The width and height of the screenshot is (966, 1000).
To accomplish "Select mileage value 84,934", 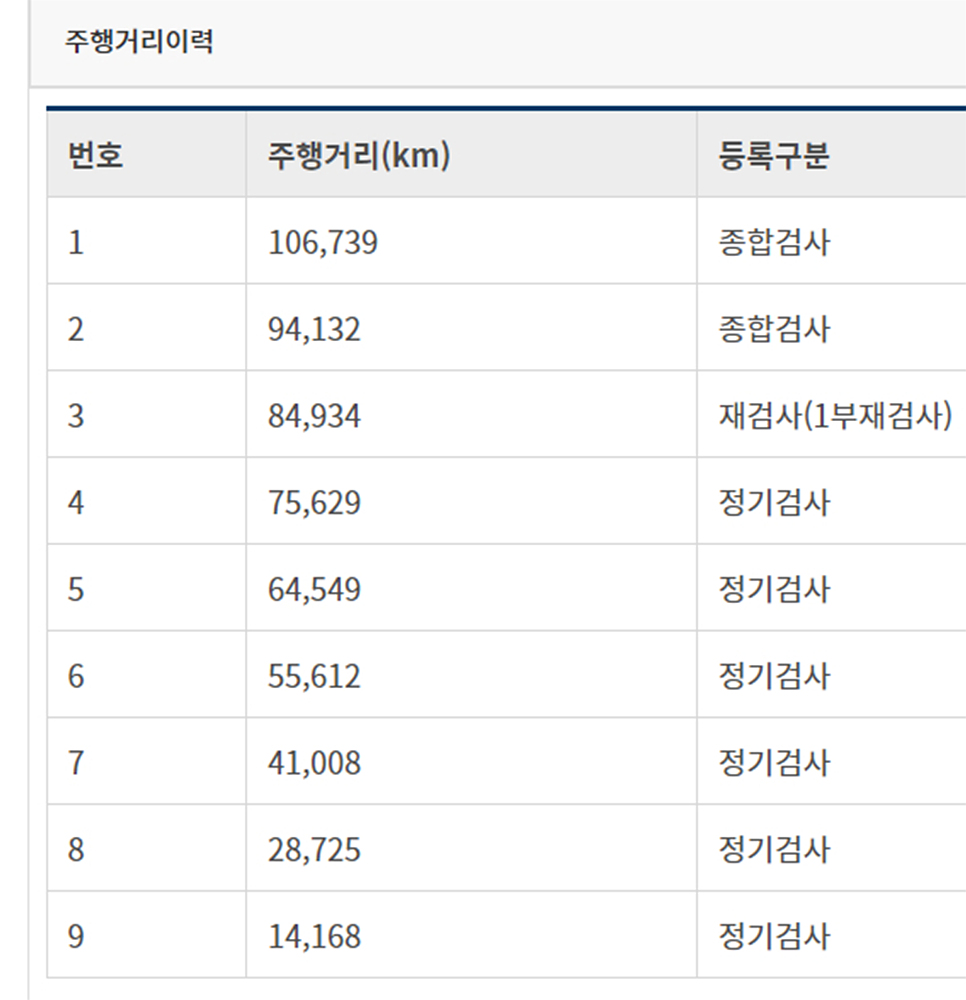I will 314,416.
